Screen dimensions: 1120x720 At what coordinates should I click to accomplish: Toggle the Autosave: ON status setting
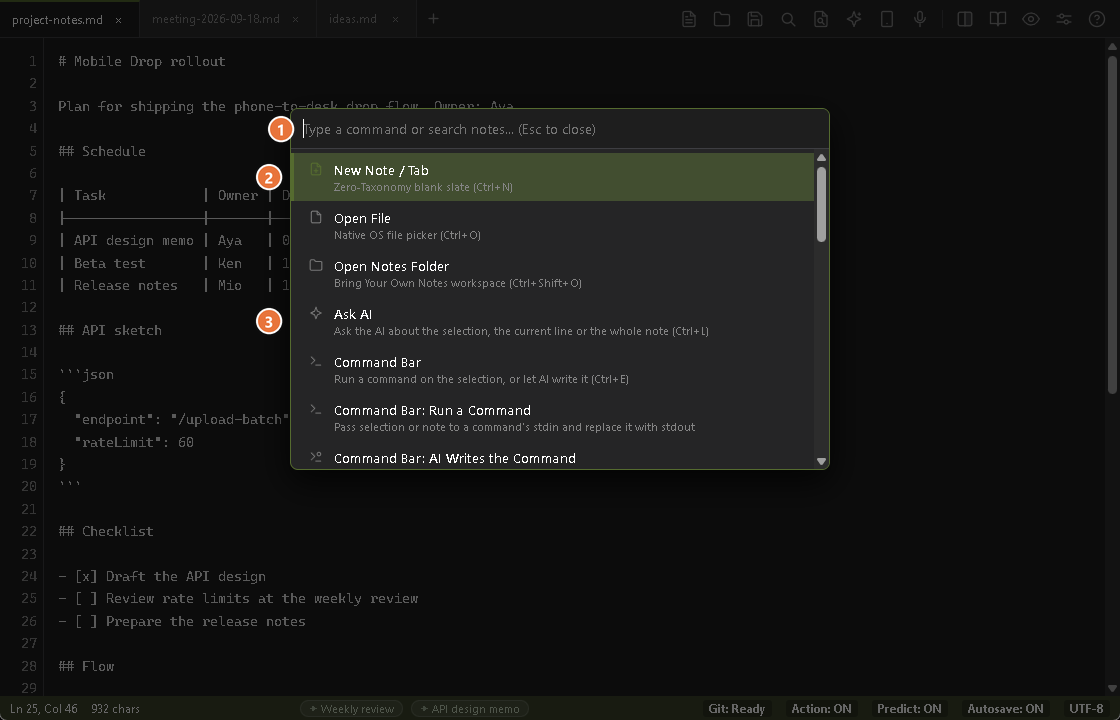tap(1005, 709)
